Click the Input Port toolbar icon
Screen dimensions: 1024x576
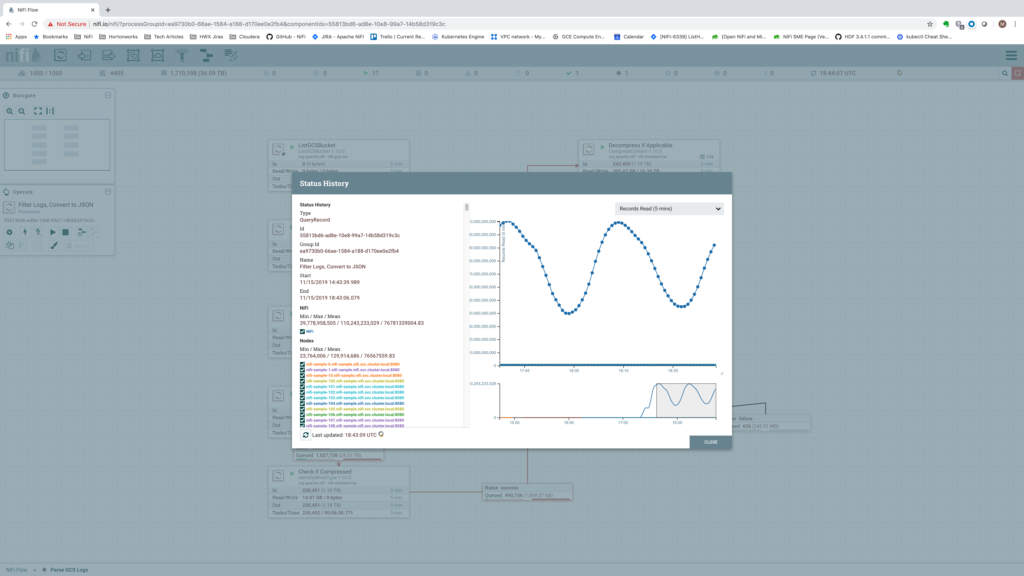[83, 55]
